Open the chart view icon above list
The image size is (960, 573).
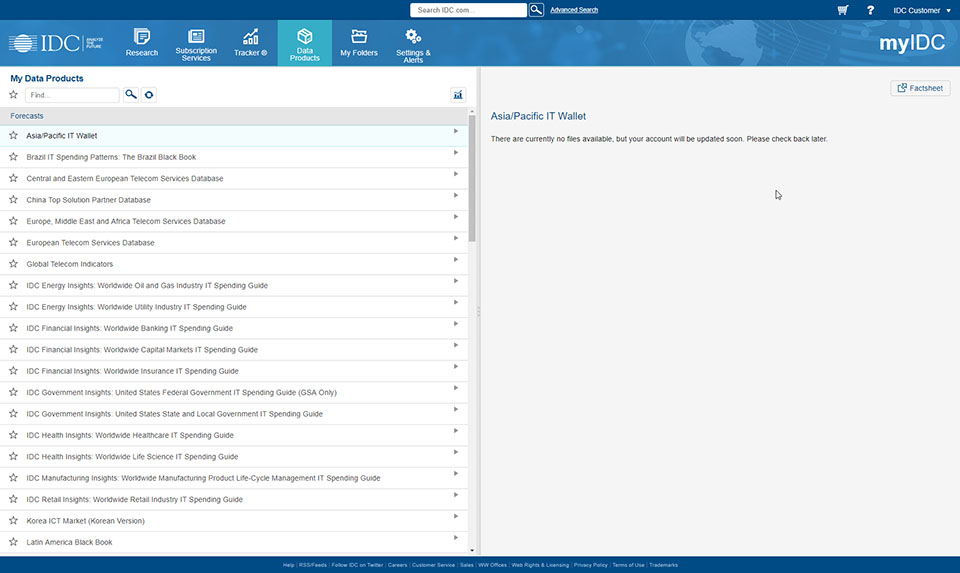coord(457,94)
